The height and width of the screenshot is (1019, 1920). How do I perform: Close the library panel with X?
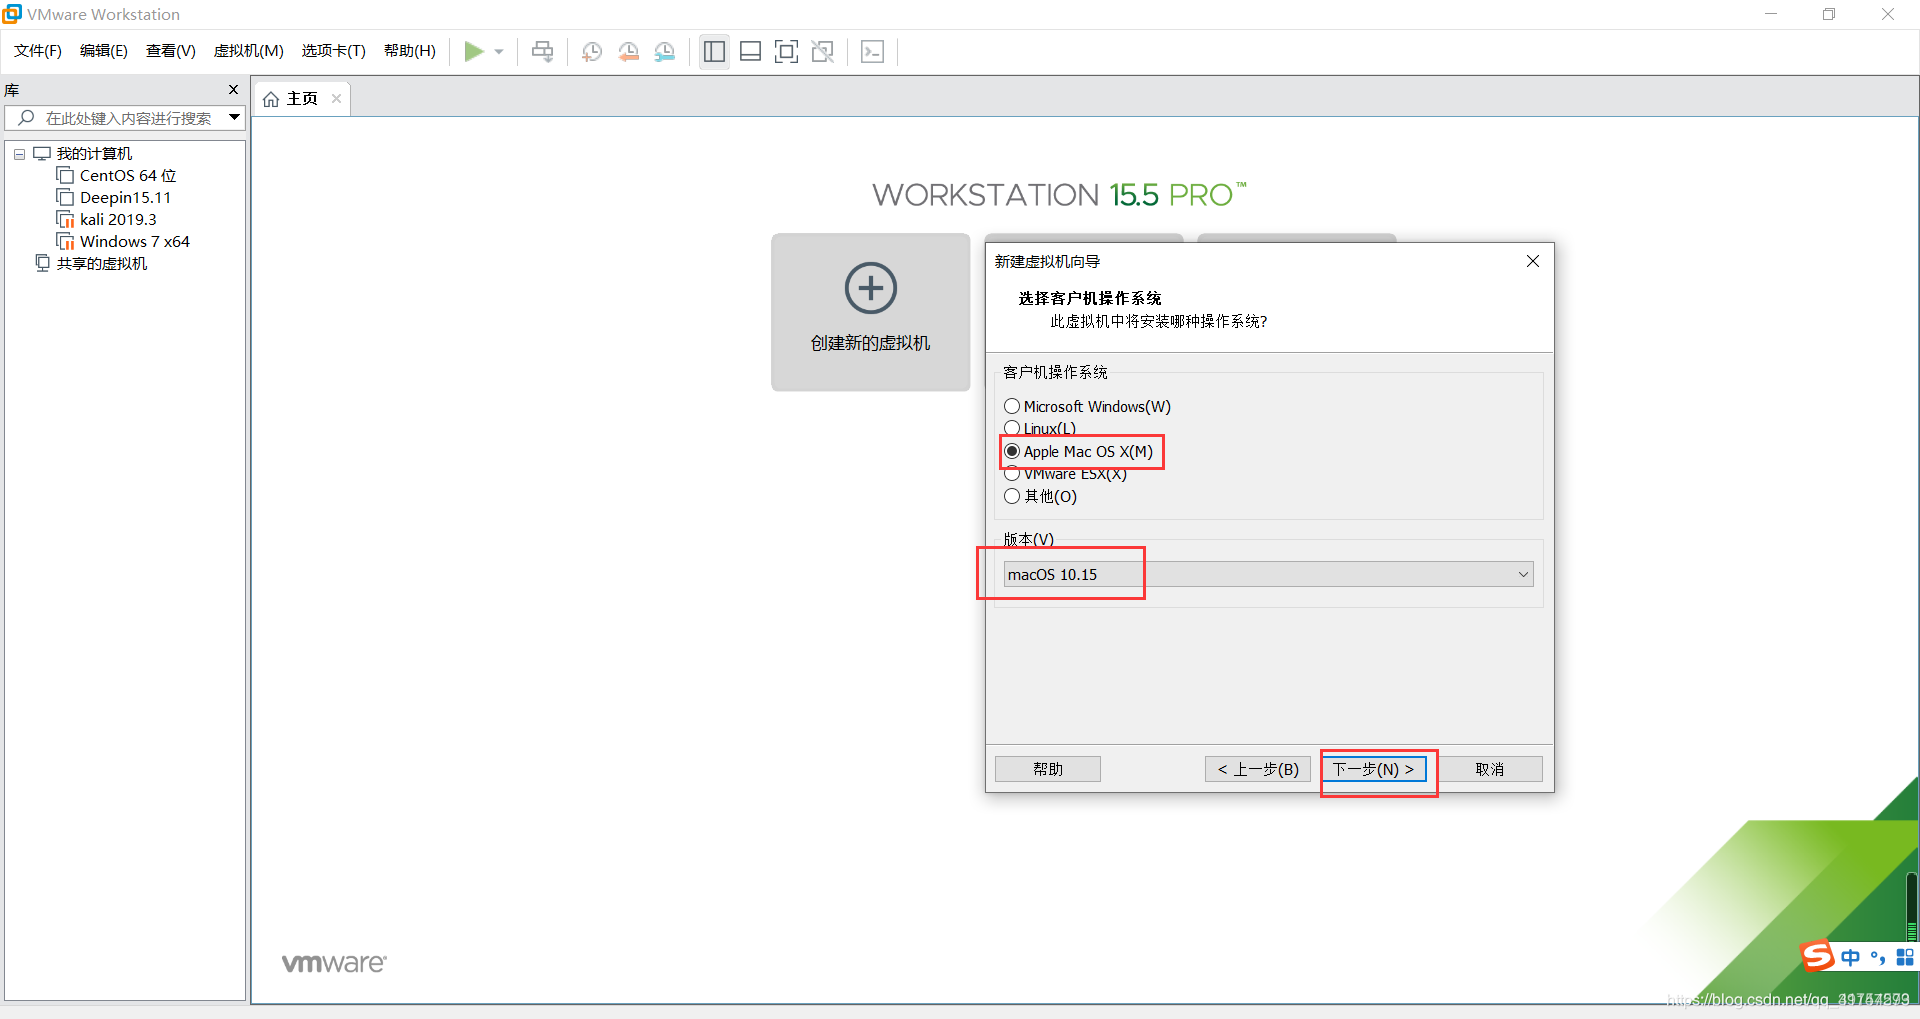coord(233,90)
